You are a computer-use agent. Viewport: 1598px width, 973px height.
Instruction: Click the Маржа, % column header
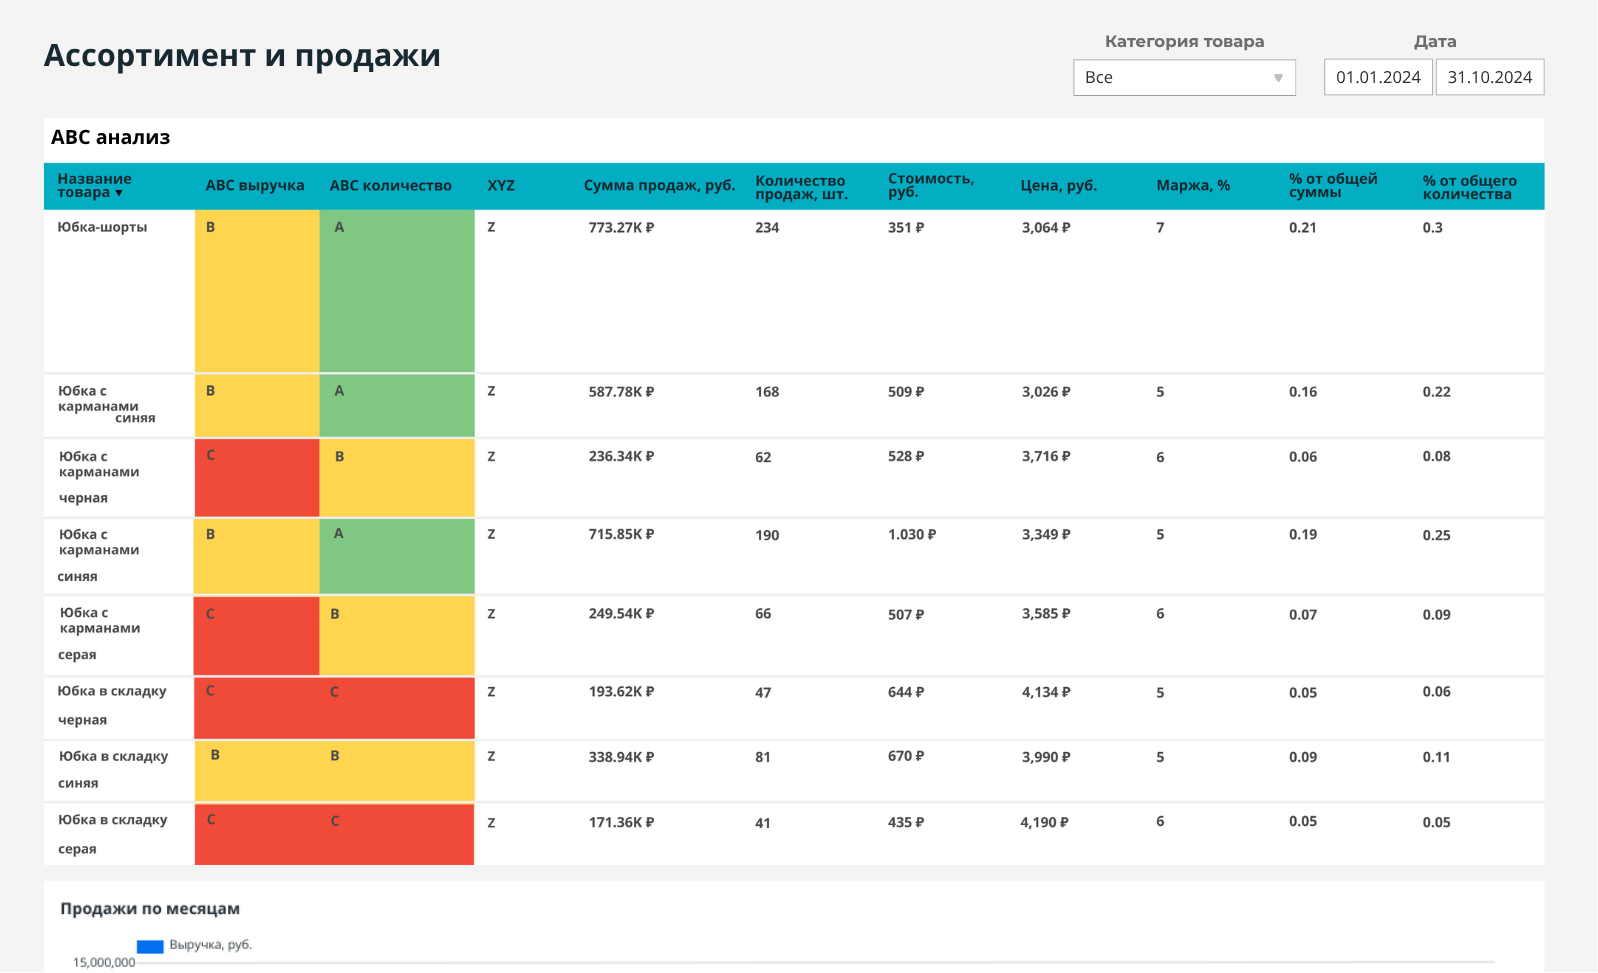click(1193, 186)
